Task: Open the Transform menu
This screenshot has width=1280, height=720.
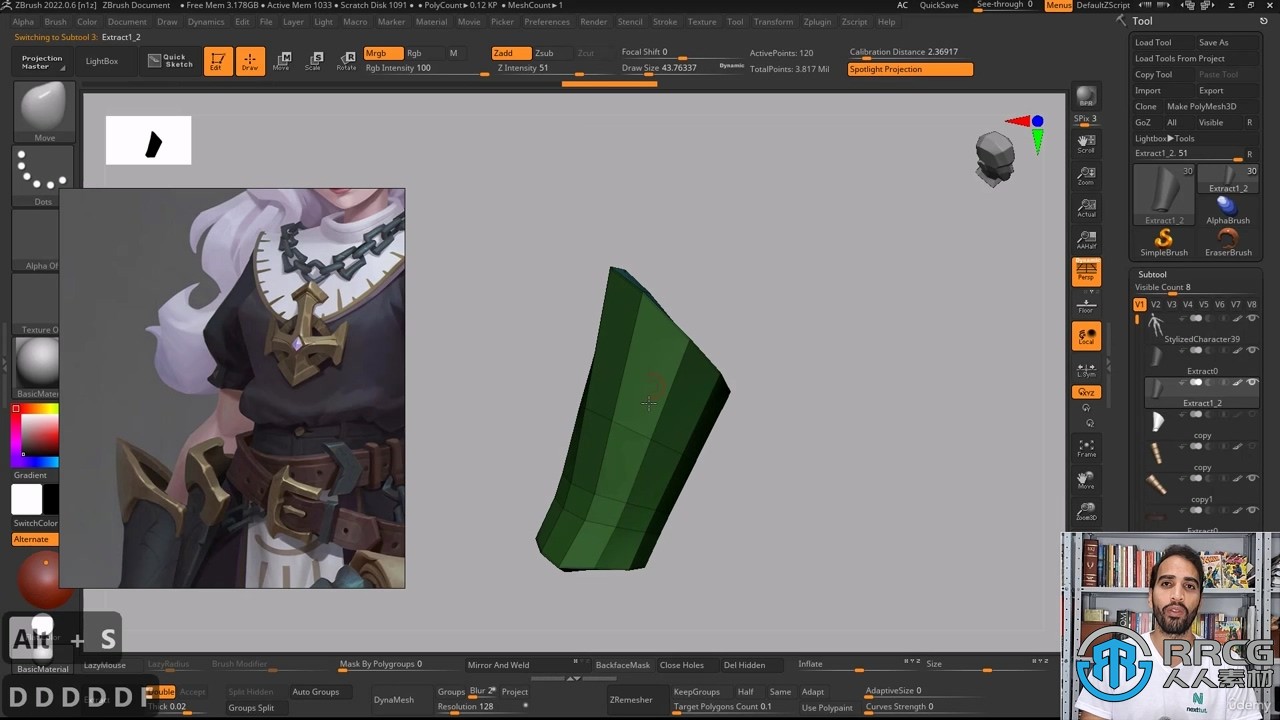Action: tap(773, 21)
